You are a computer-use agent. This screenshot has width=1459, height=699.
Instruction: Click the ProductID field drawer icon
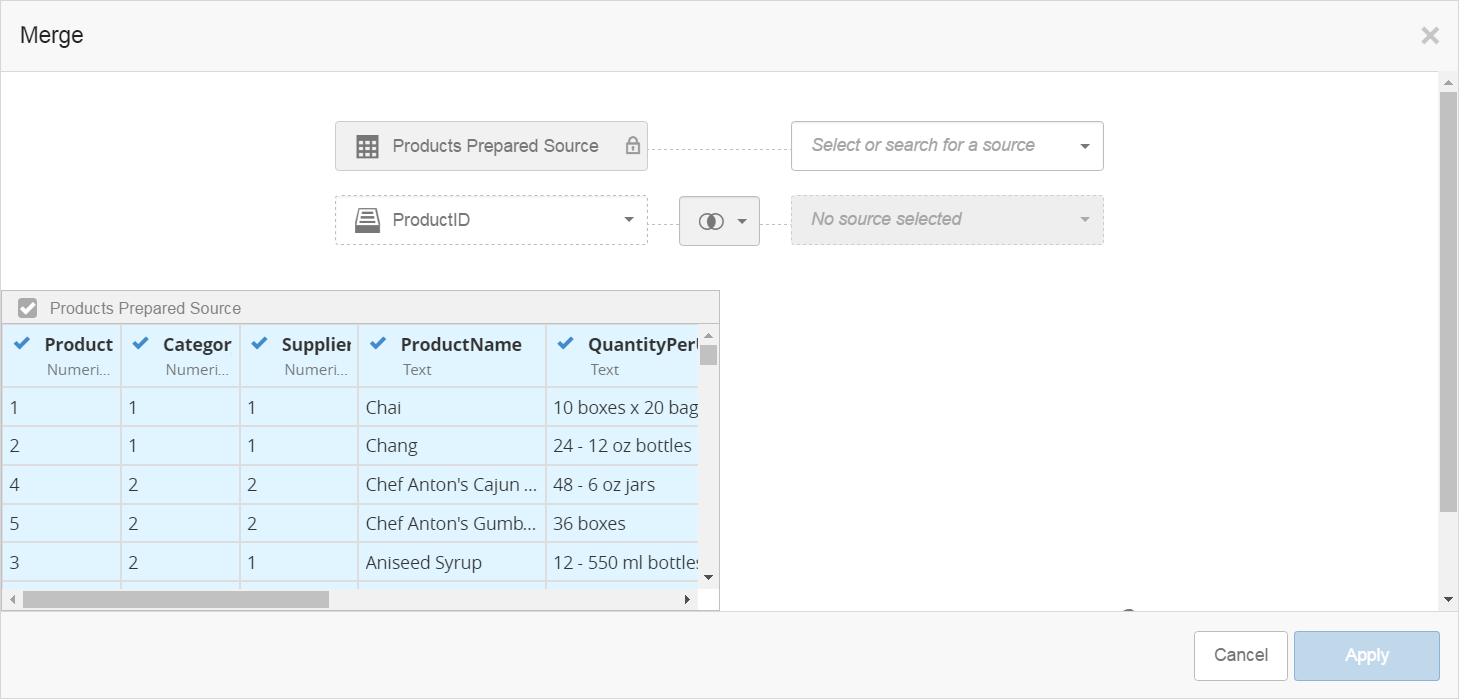coord(367,220)
